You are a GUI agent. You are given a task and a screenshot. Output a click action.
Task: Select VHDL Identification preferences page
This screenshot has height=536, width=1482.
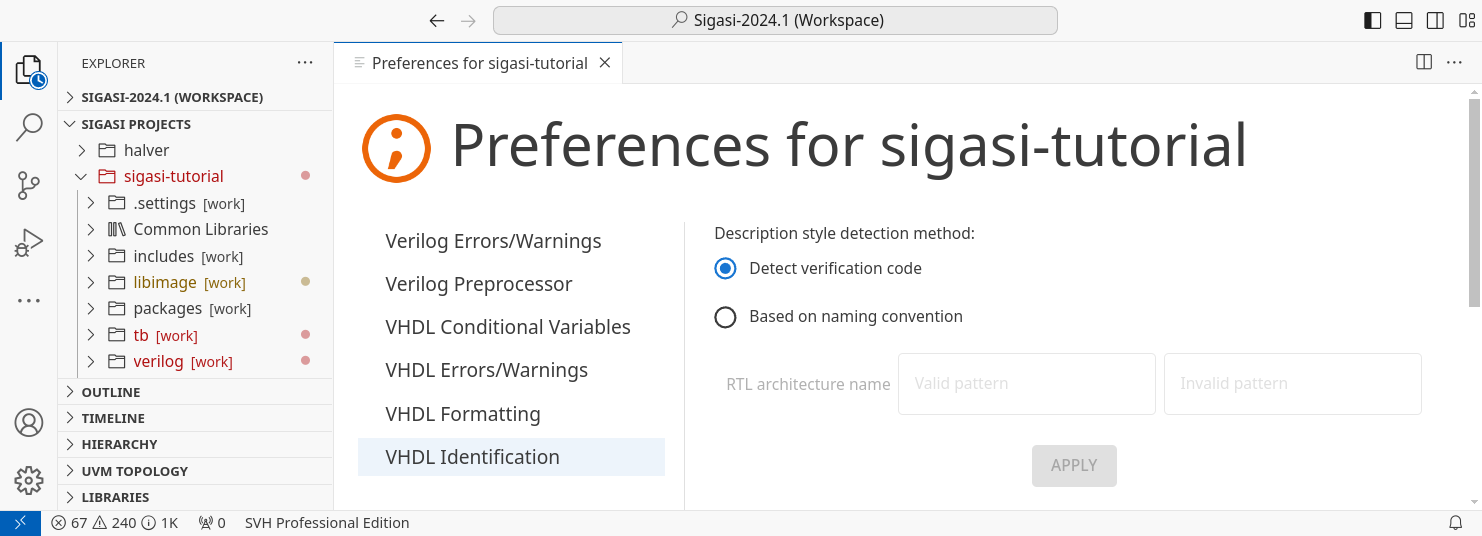[511, 457]
